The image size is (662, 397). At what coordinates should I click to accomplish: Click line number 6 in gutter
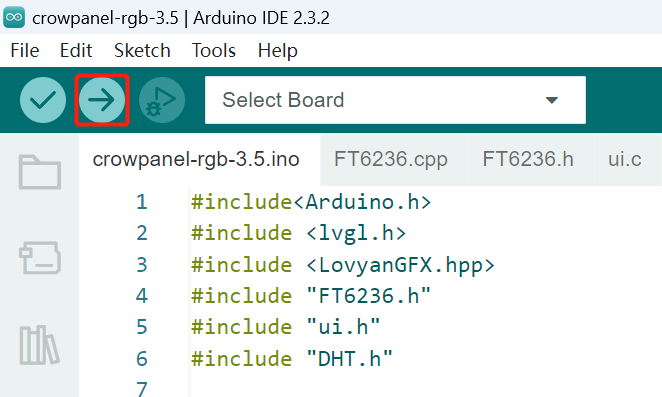142,359
